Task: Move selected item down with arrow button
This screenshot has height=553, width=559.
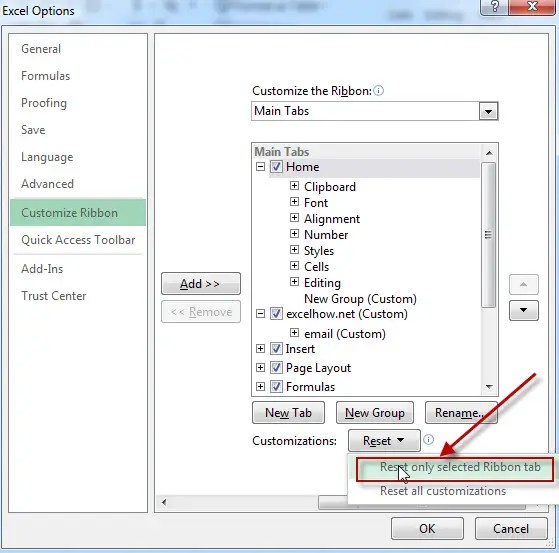Action: click(523, 311)
